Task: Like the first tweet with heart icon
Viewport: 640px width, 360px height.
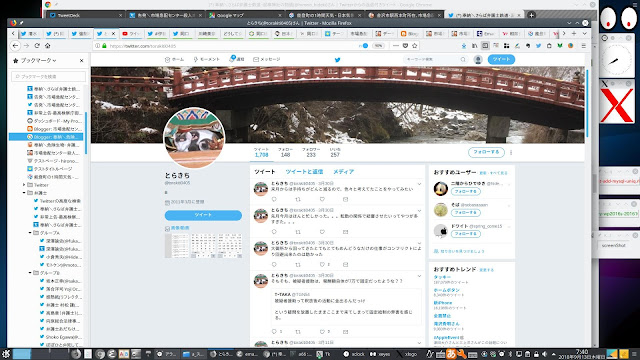Action: (322, 199)
